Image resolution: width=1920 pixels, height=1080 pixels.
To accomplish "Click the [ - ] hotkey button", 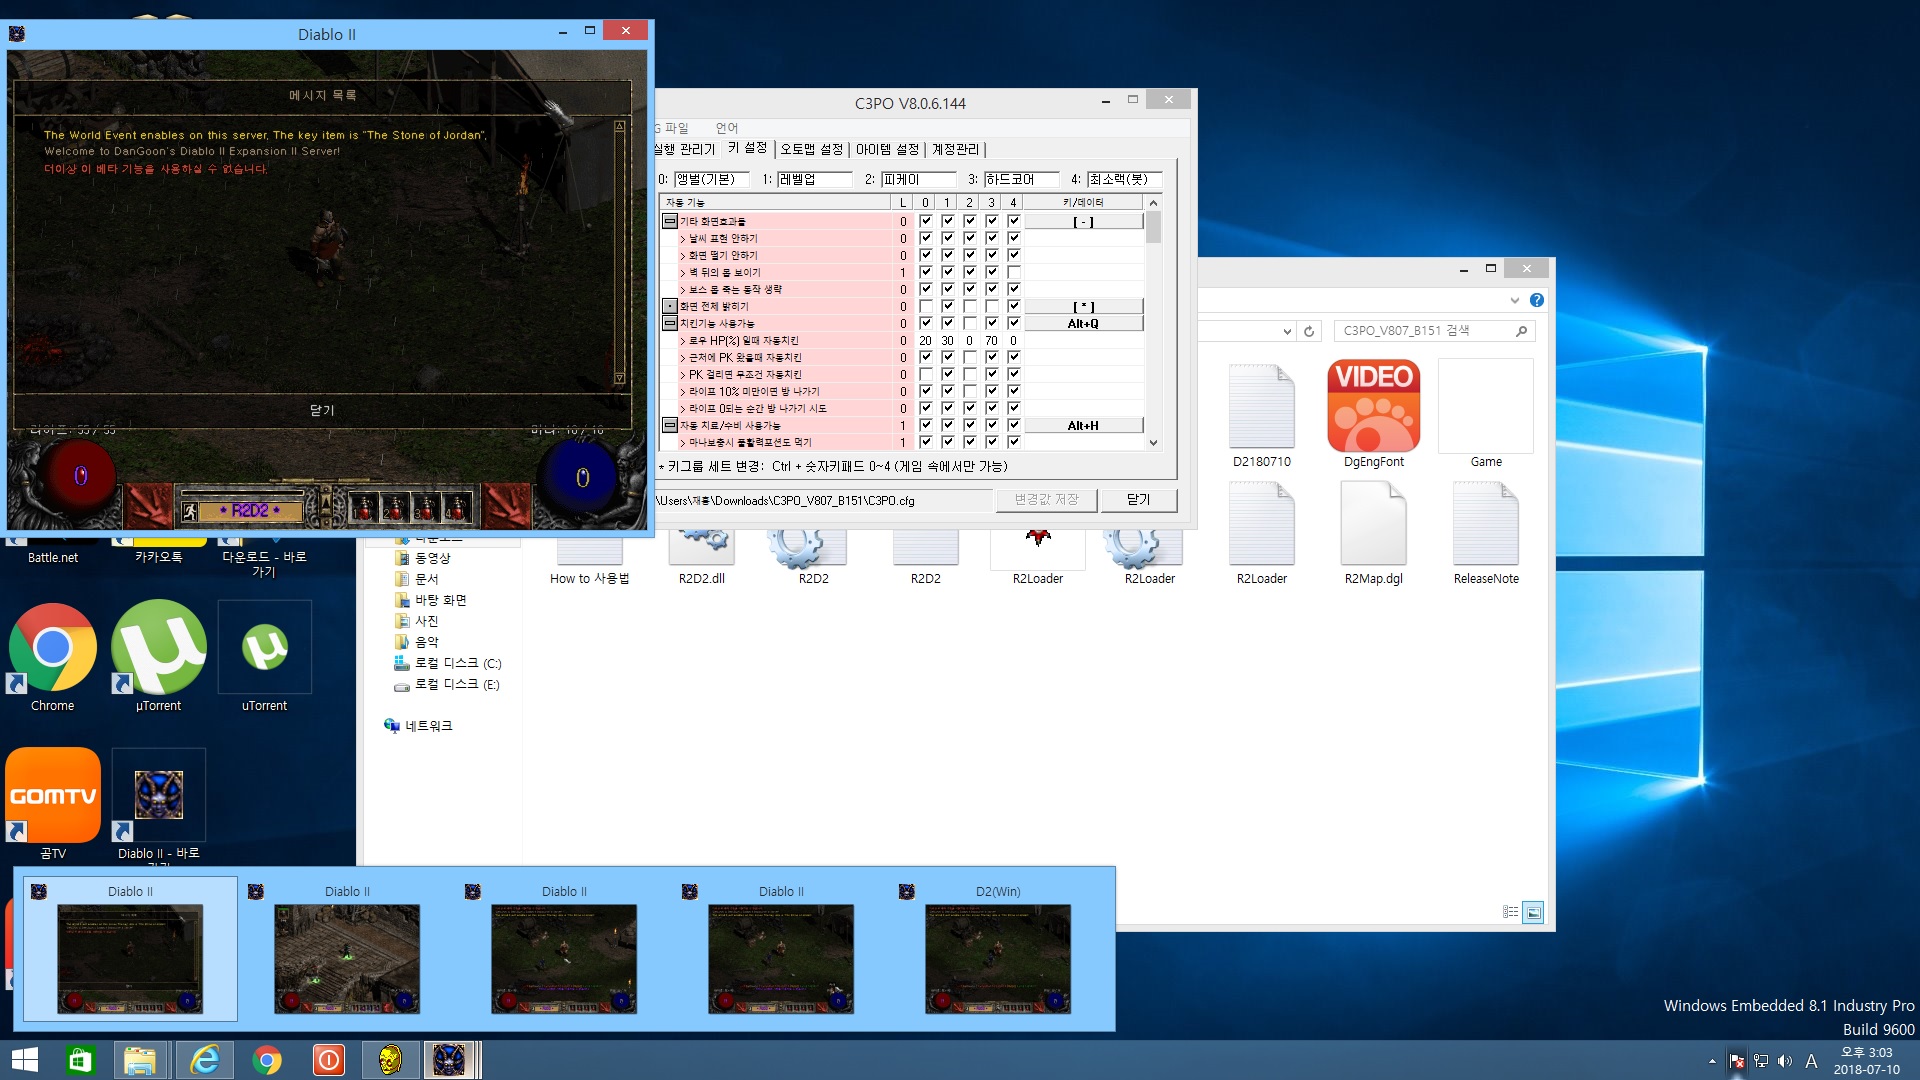I will pos(1083,221).
